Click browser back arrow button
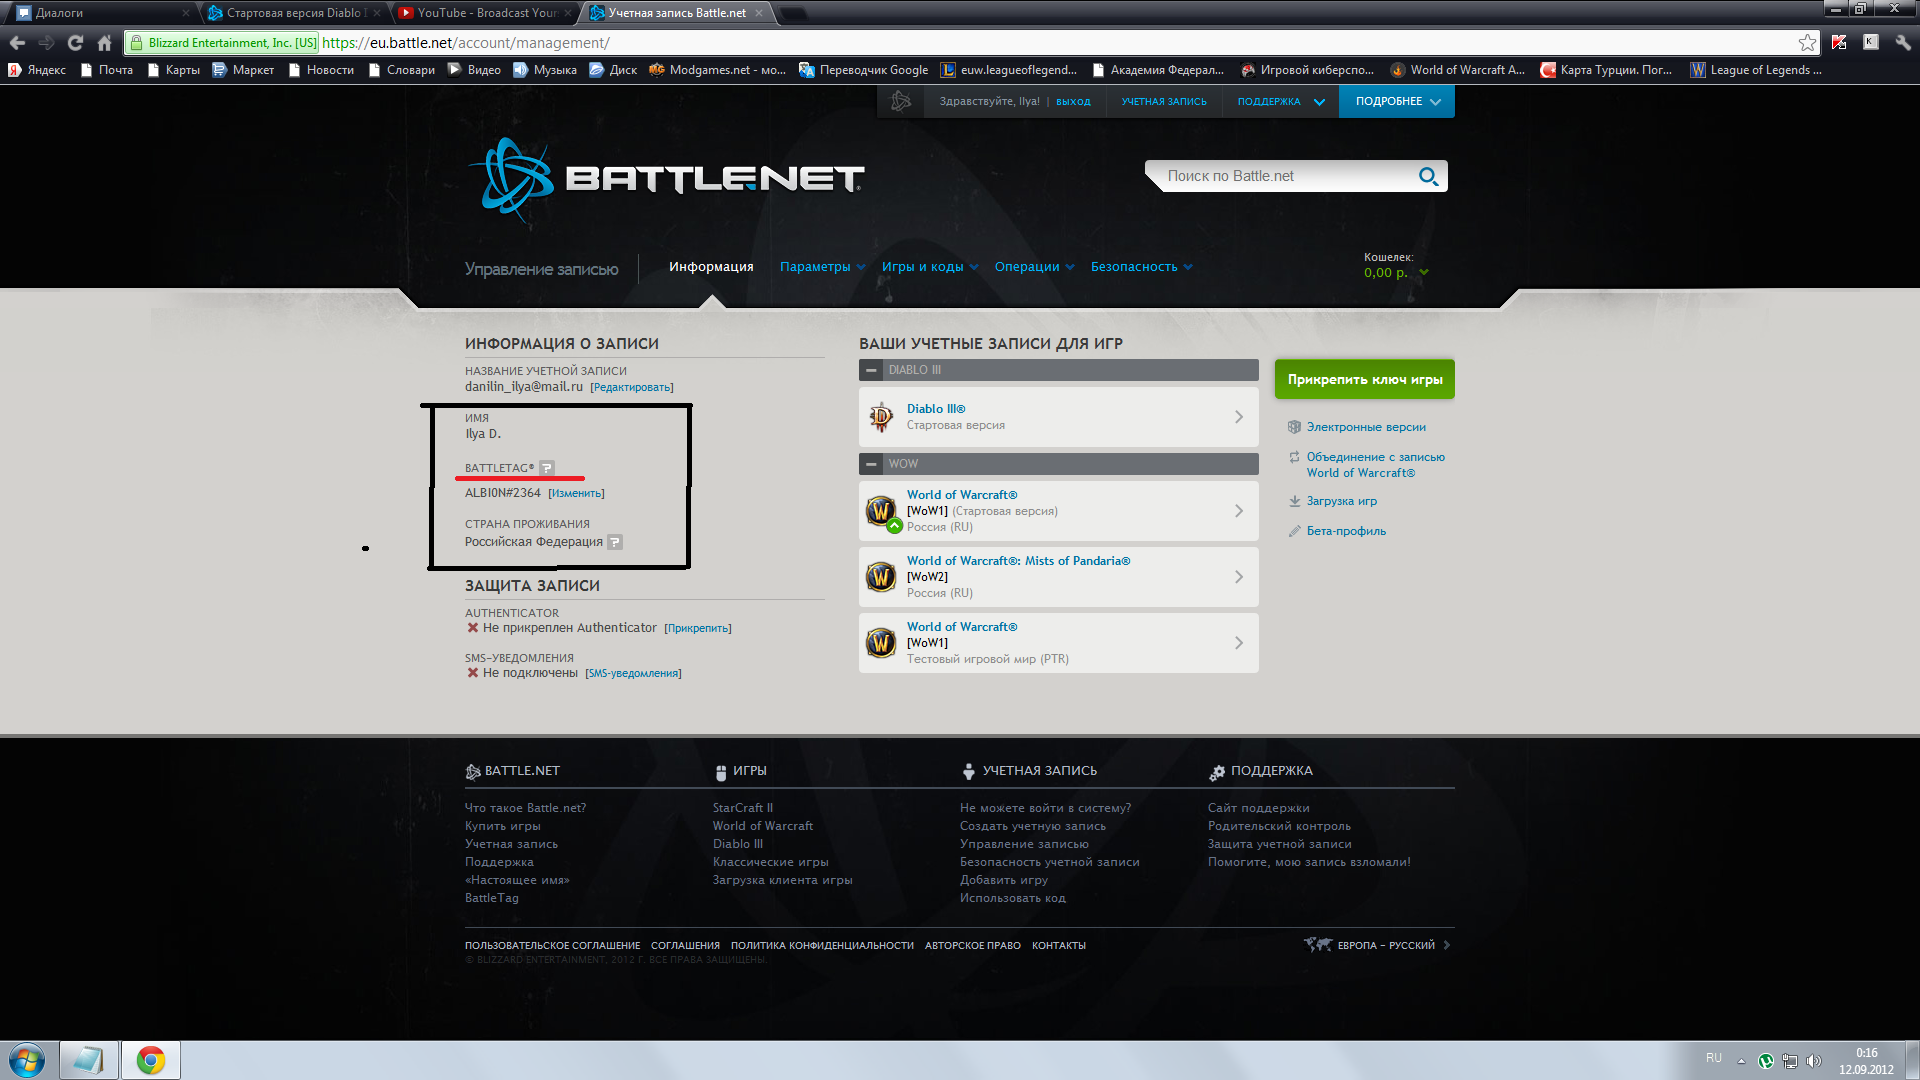This screenshot has height=1080, width=1920. pyautogui.click(x=17, y=43)
